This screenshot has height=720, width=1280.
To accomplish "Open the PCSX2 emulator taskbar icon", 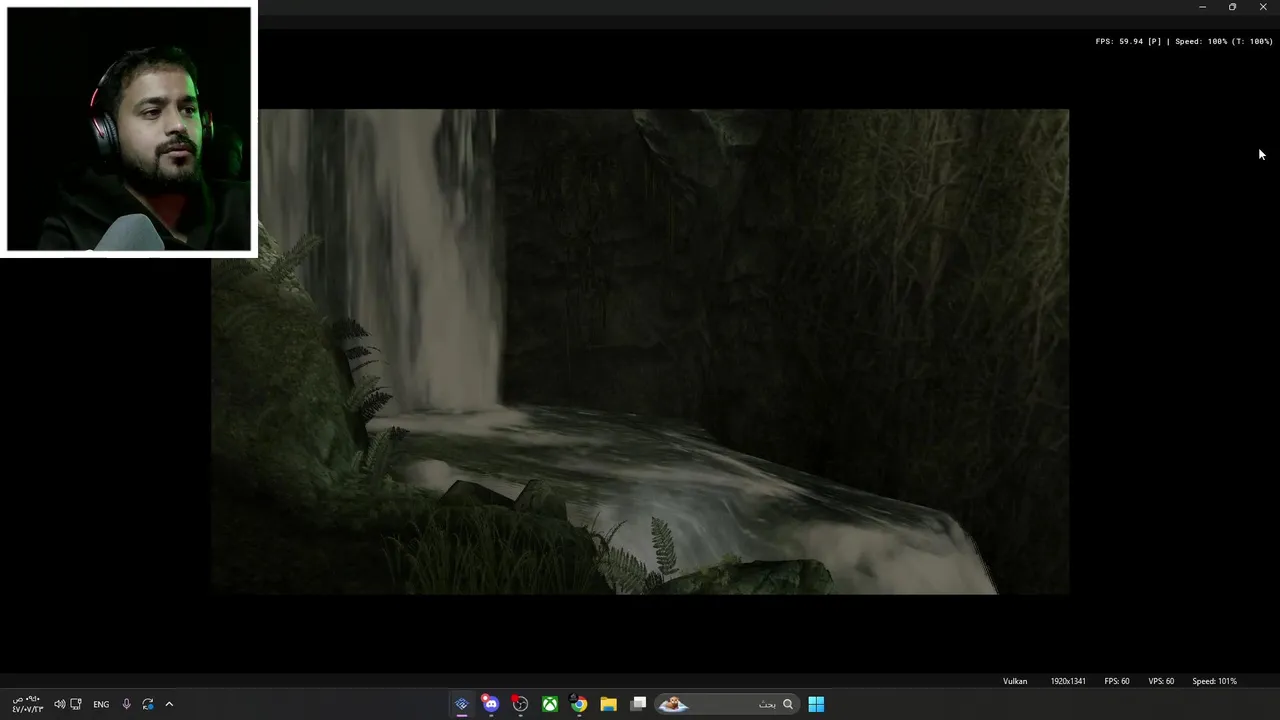I will [461, 704].
